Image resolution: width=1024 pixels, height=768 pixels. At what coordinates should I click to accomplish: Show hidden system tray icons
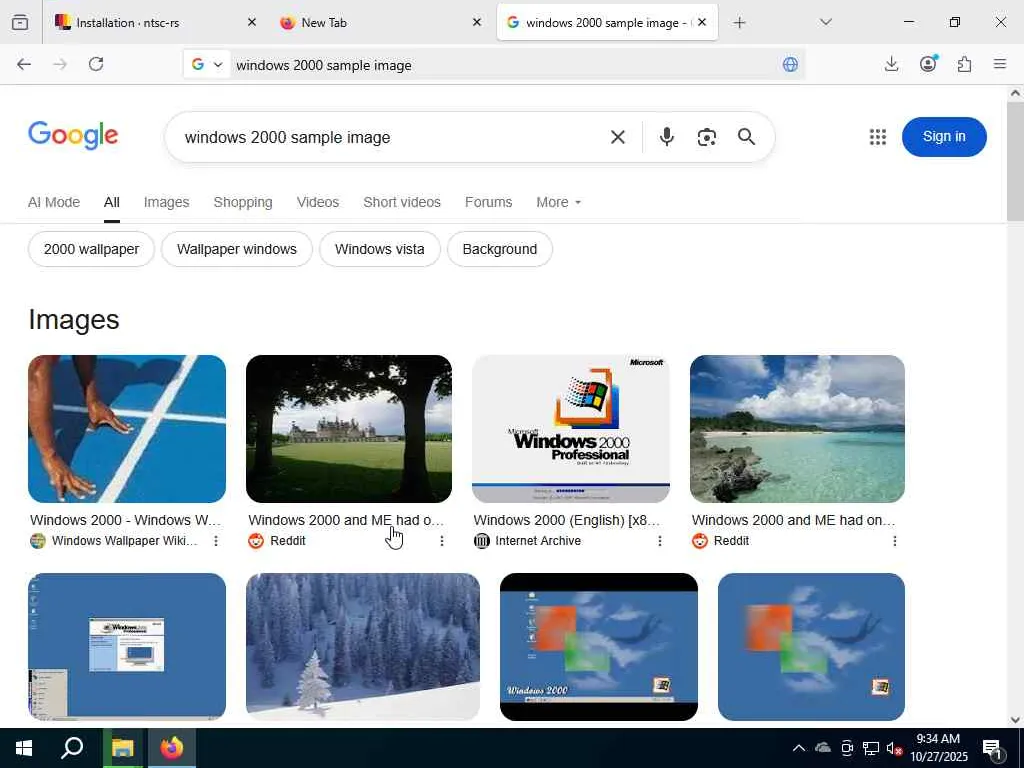click(799, 748)
